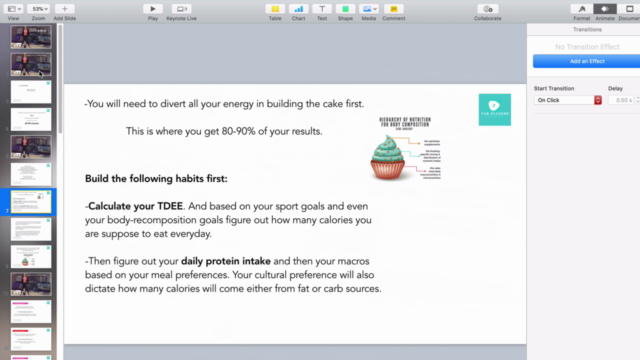Click 'Calculate your TDEE' bold text
This screenshot has width=640, height=360.
tap(136, 206)
